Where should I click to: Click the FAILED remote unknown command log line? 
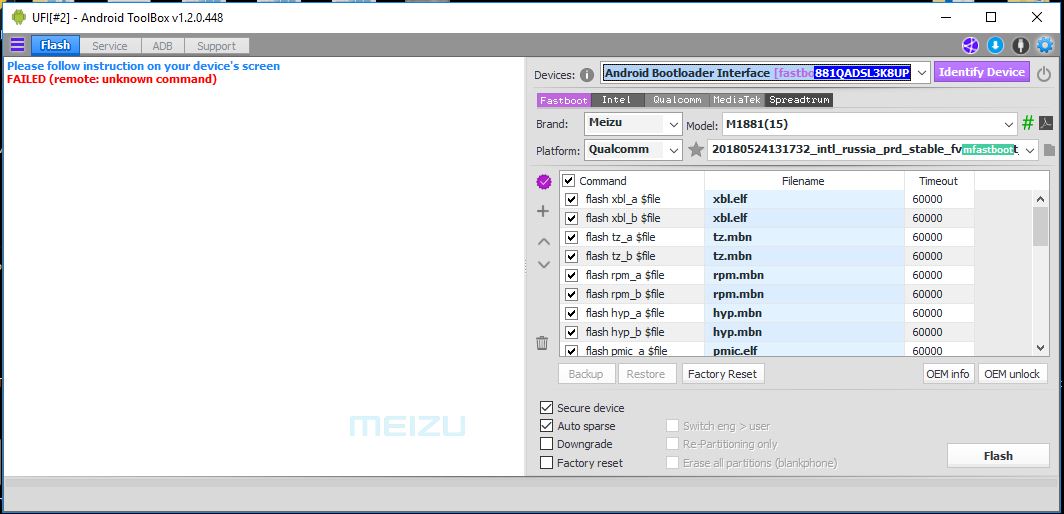(112, 79)
